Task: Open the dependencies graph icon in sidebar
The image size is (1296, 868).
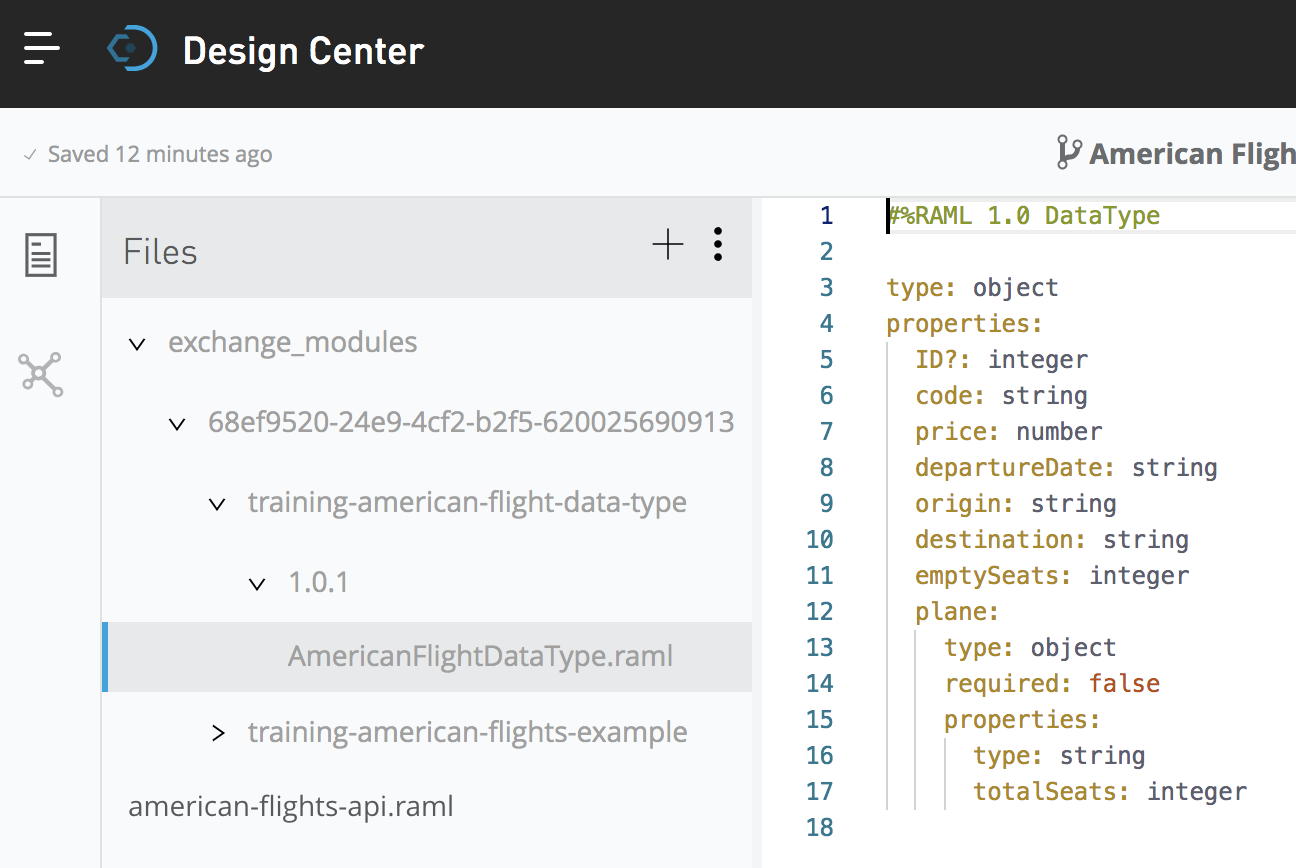Action: click(41, 375)
